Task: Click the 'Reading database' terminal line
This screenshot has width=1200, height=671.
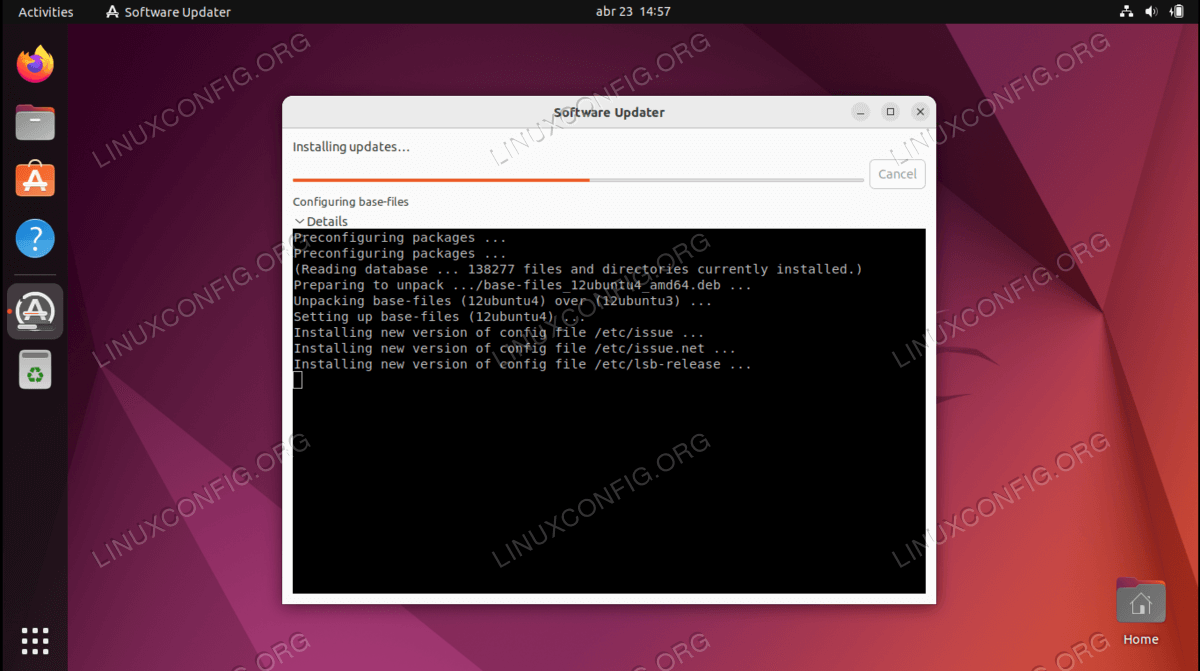Action: (578, 269)
